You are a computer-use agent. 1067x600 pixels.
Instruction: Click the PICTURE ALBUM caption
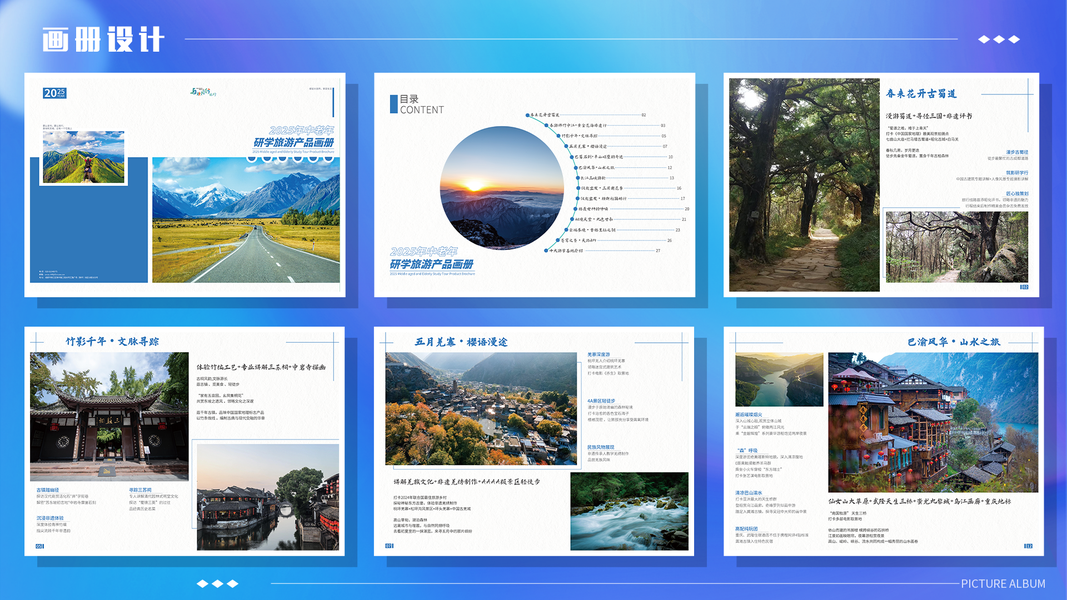point(1002,584)
